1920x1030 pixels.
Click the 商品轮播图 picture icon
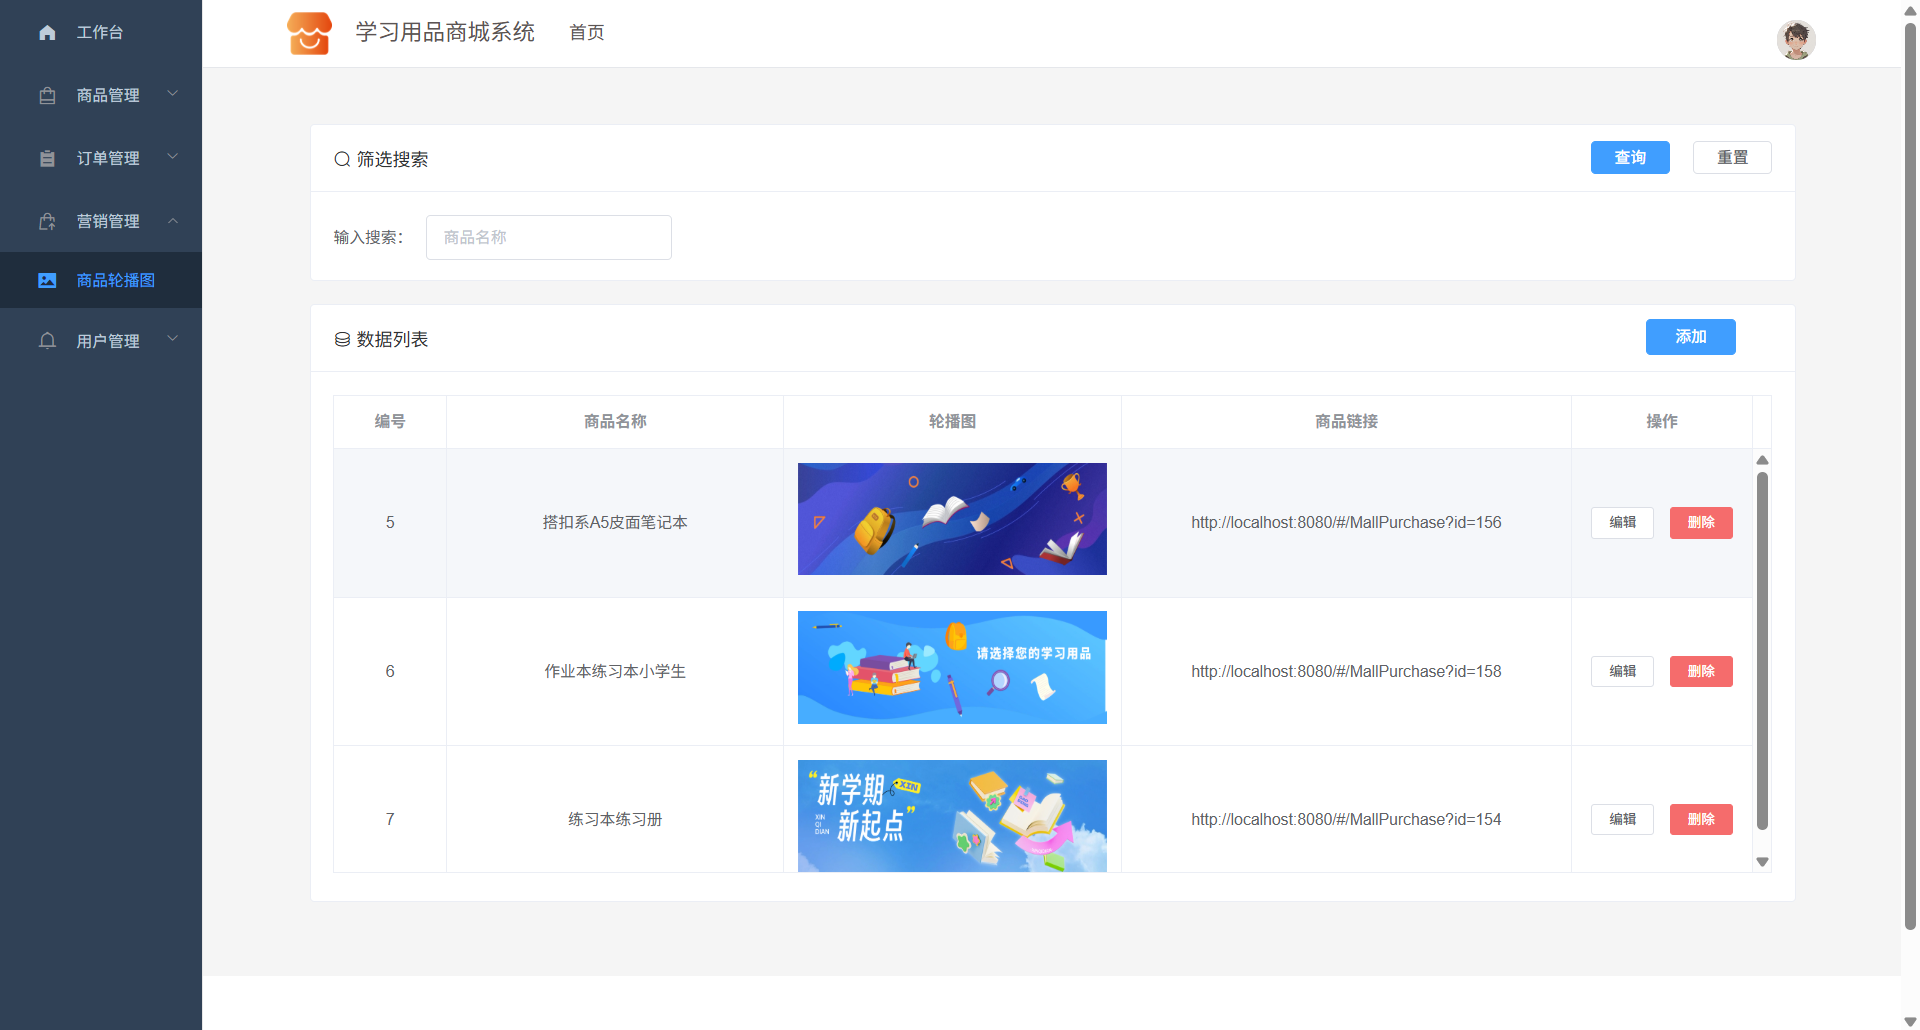[x=47, y=281]
